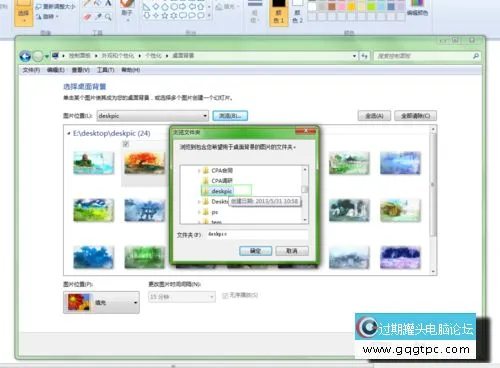Click scroll down arrow in folder tree
The height and width of the screenshot is (368, 500).
click(x=305, y=220)
